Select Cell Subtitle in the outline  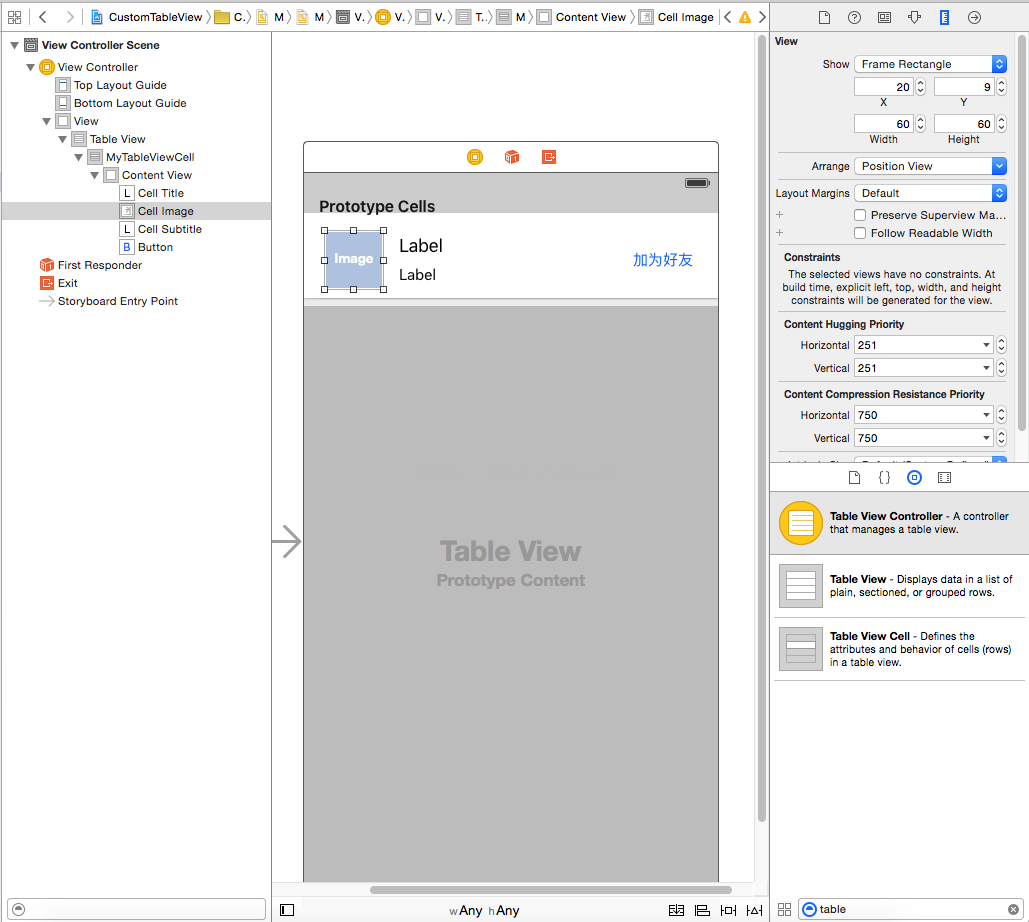170,229
